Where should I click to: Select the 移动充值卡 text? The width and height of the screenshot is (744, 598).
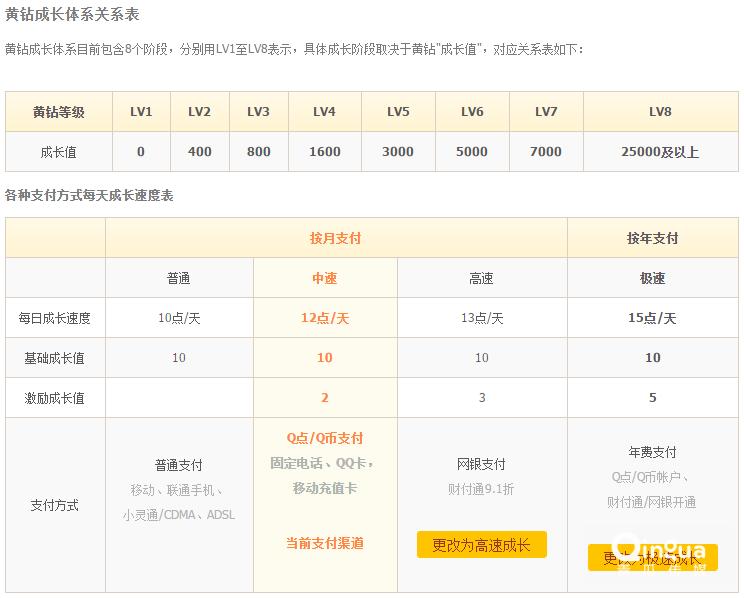325,488
